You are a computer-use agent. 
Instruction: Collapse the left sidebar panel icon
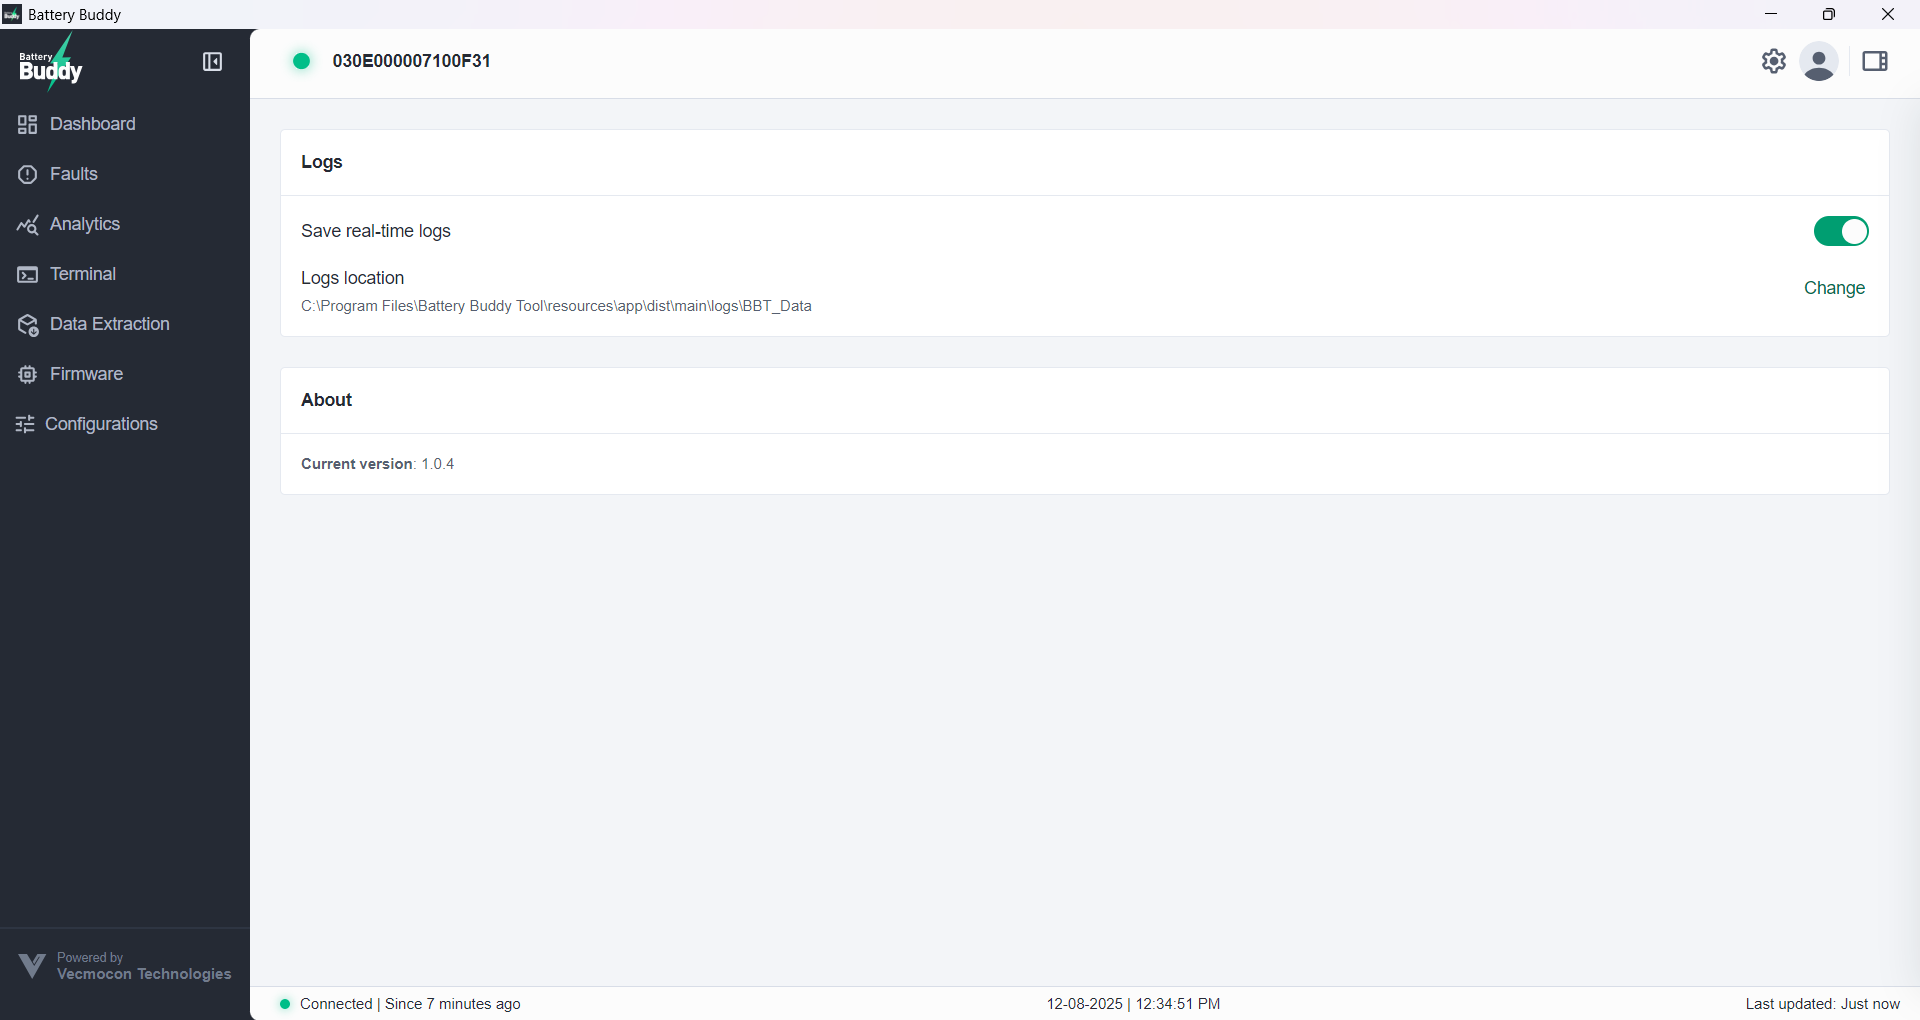212,62
